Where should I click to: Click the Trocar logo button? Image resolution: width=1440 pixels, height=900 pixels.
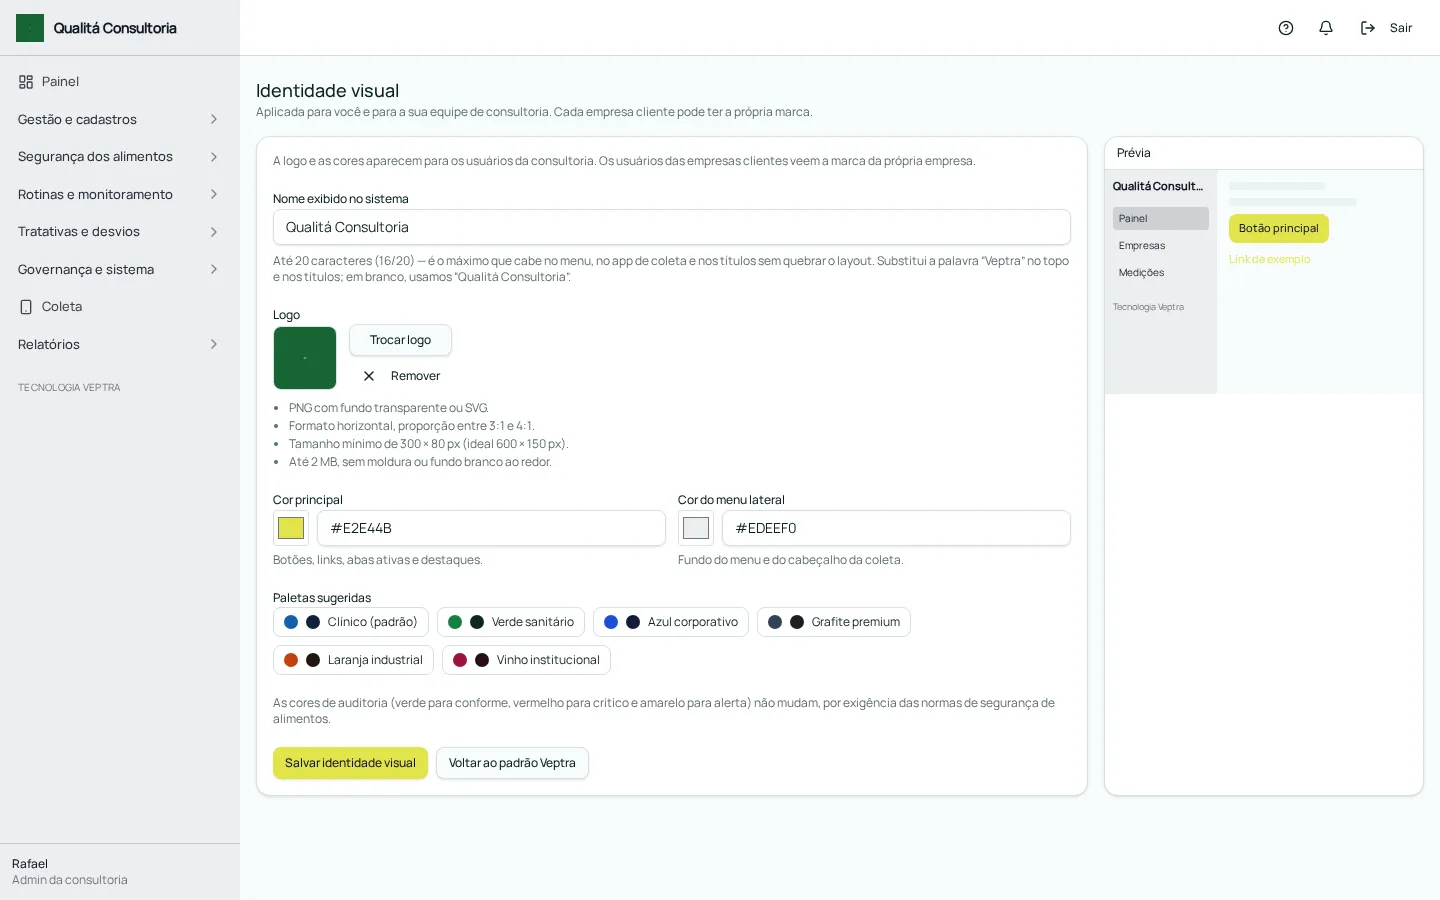(400, 340)
